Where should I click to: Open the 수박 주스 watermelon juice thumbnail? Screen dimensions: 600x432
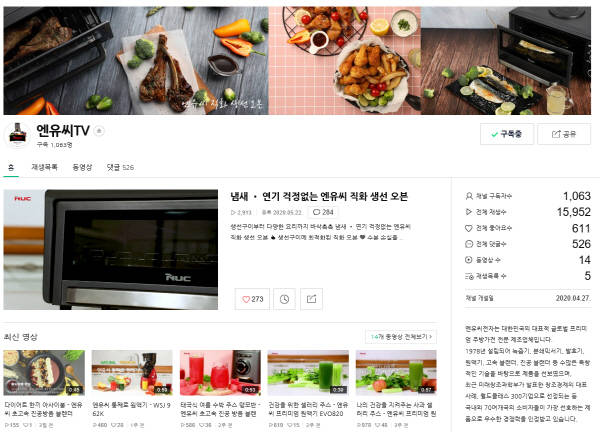220,373
